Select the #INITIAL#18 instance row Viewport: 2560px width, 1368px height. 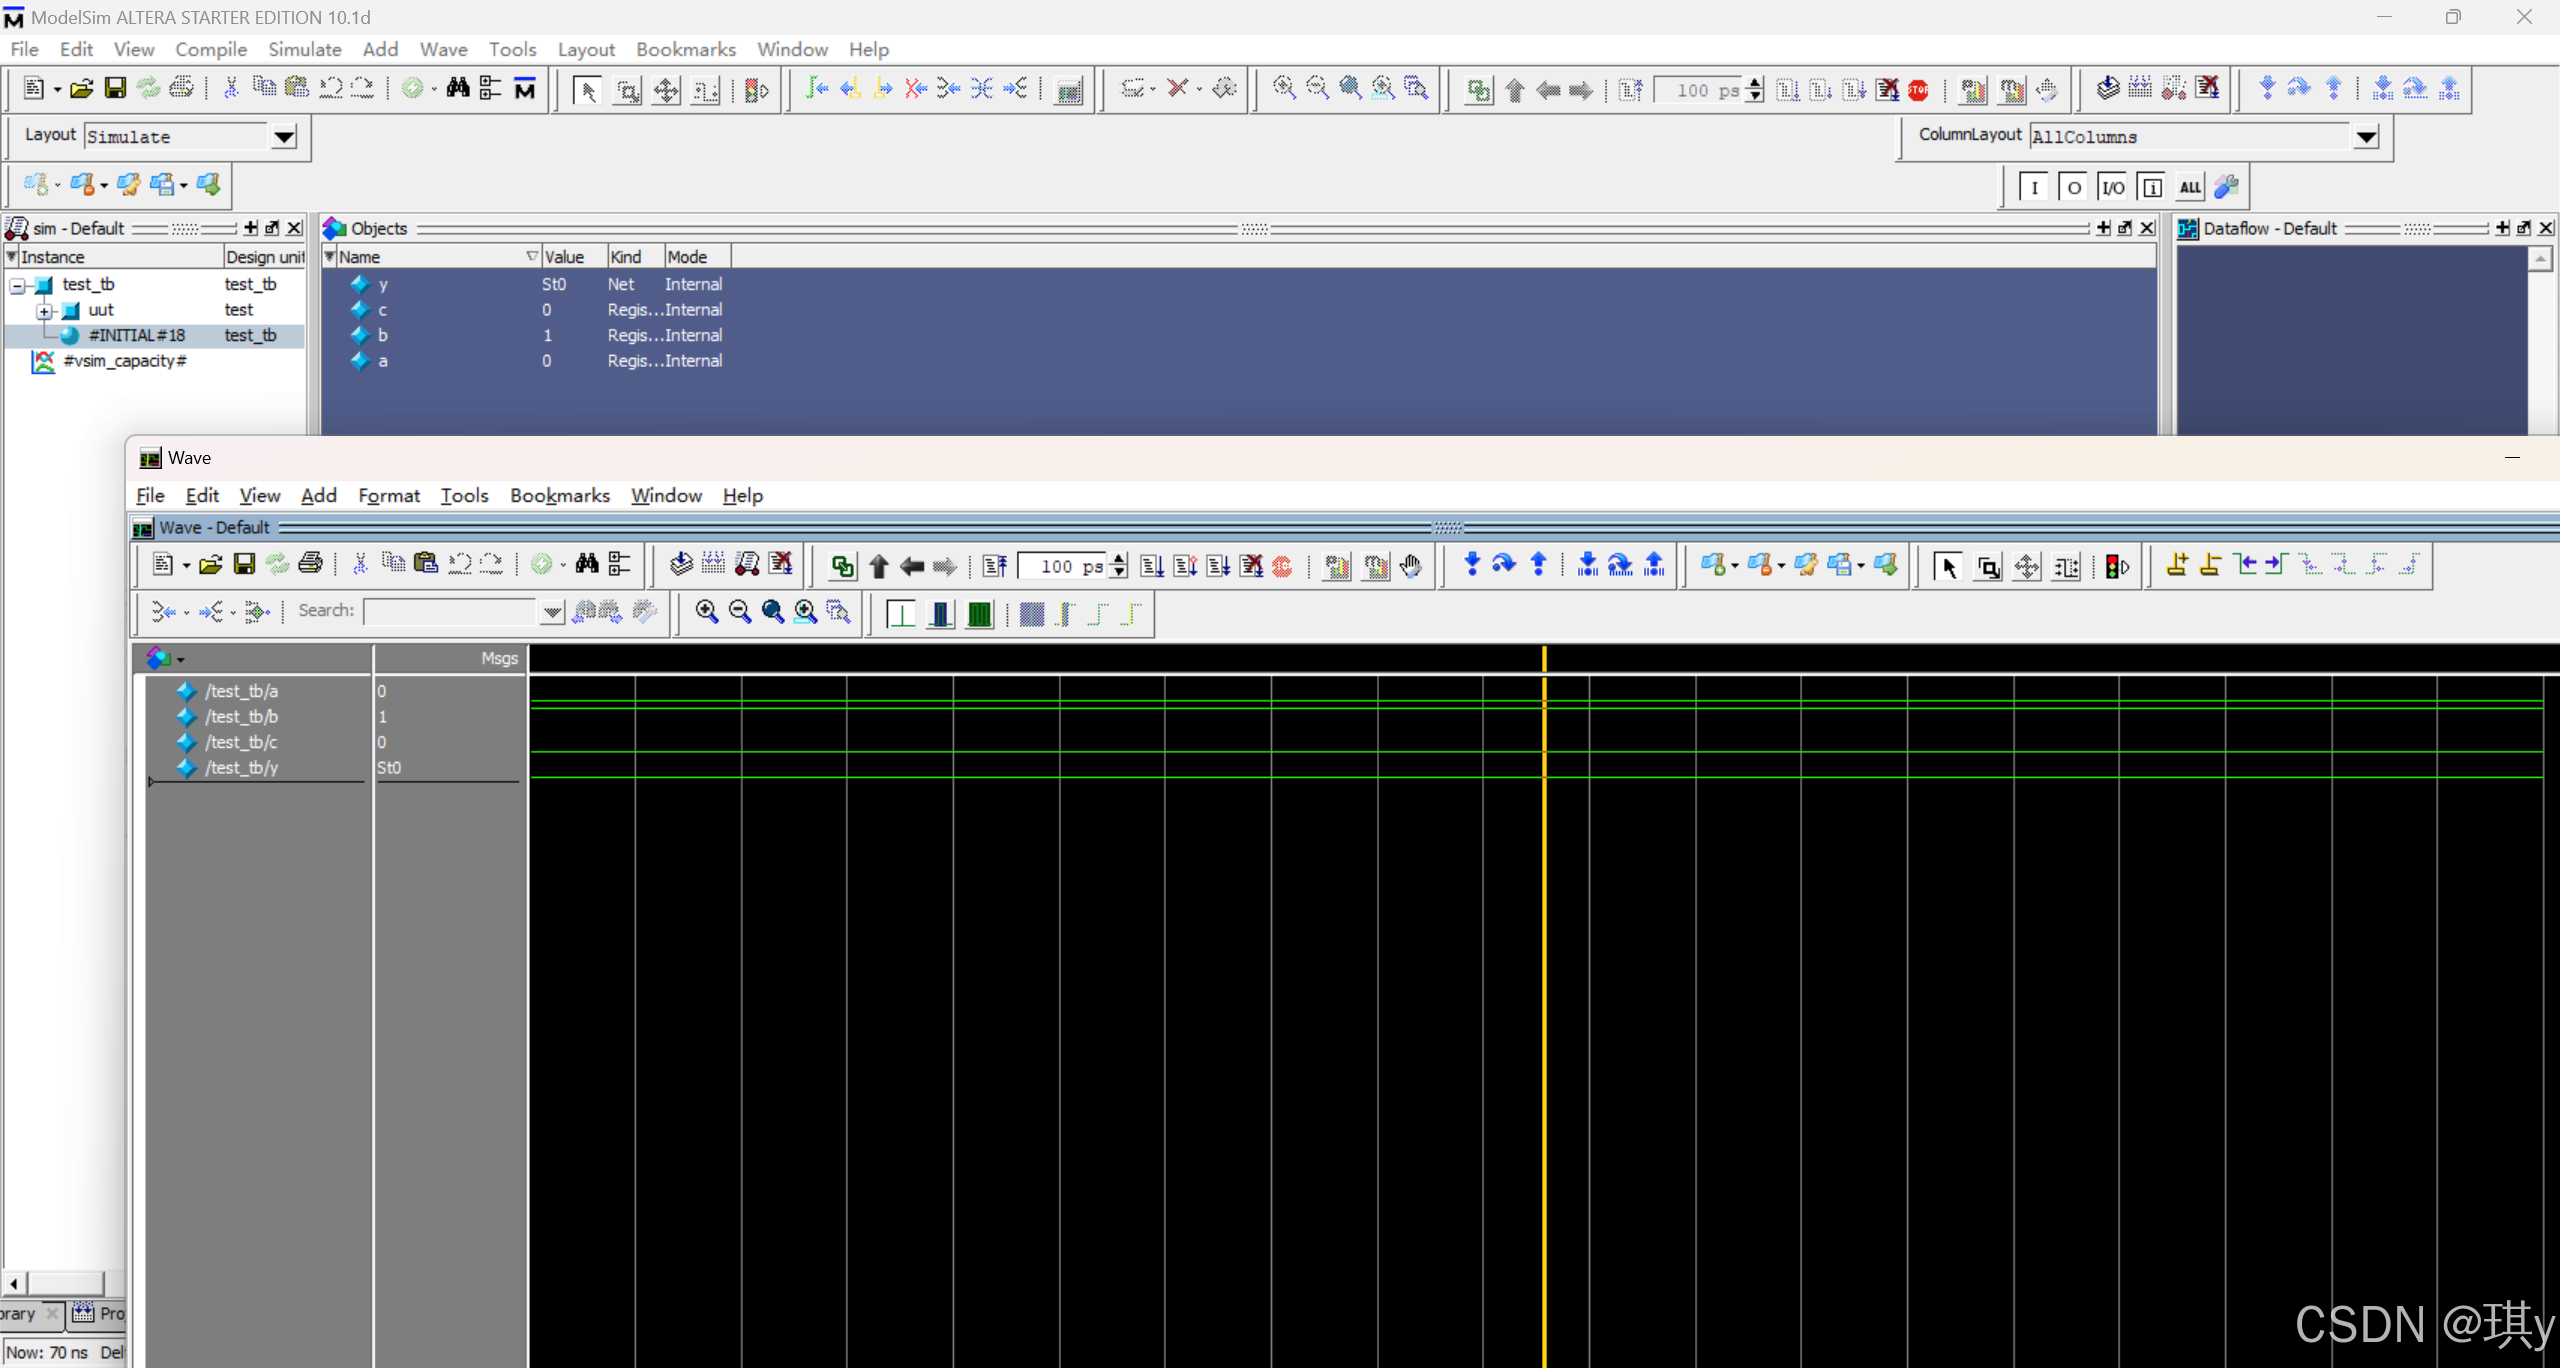(x=136, y=335)
